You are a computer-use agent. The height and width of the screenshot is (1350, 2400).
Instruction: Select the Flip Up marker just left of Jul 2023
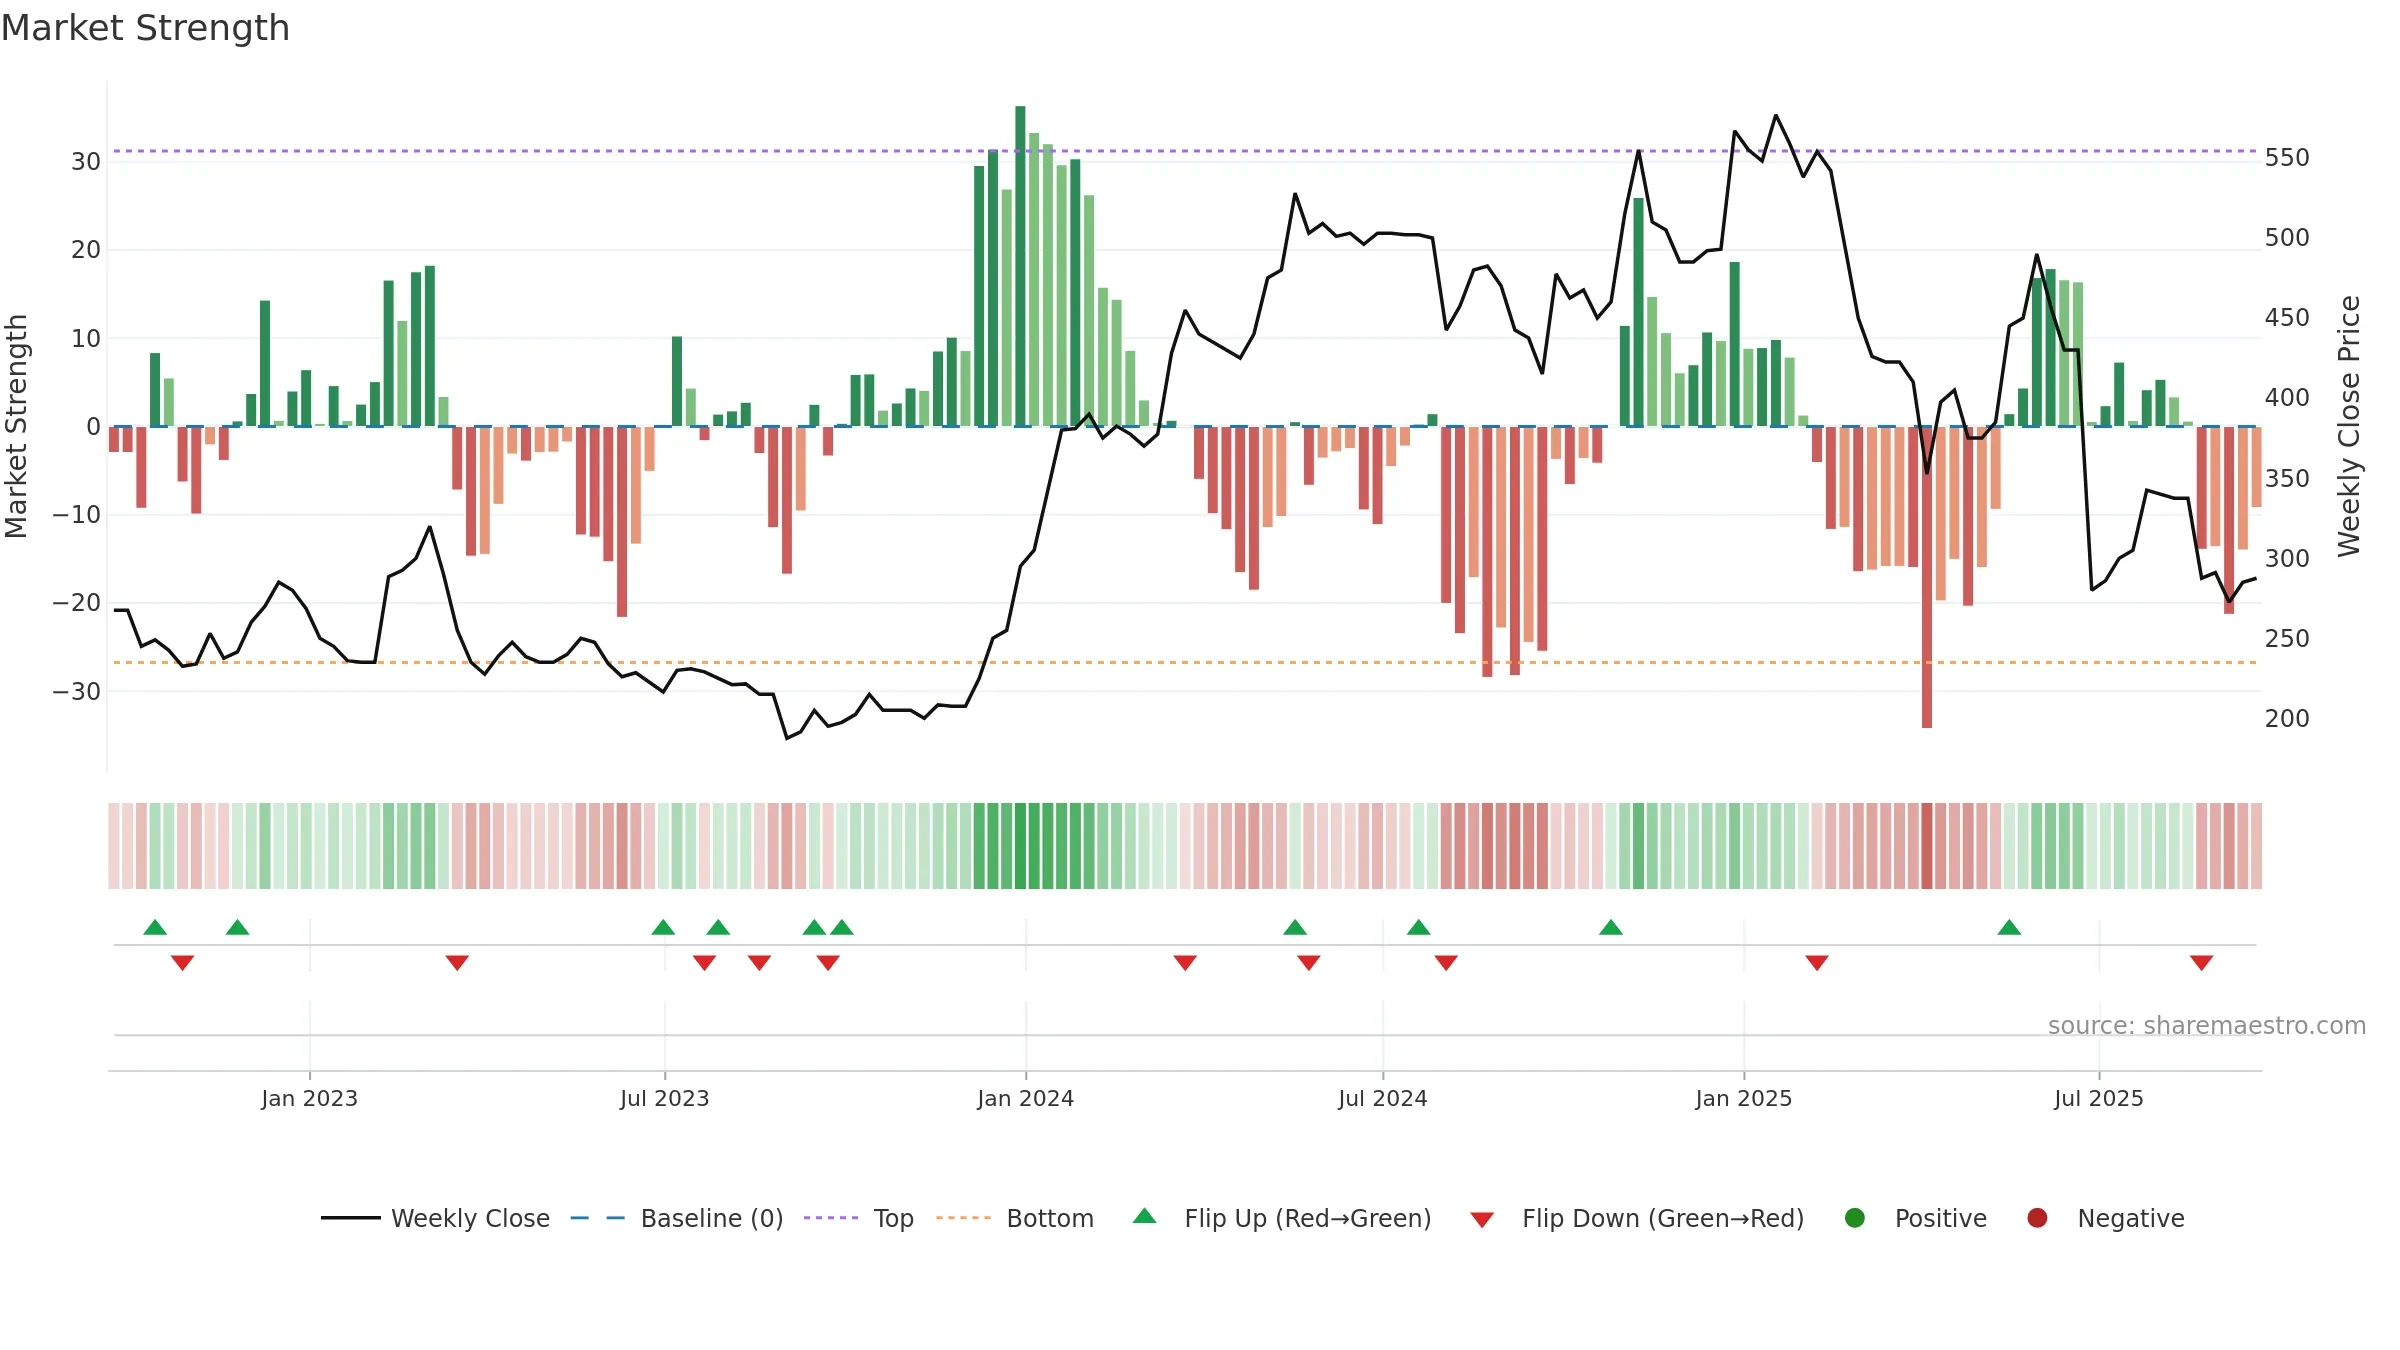pos(663,927)
